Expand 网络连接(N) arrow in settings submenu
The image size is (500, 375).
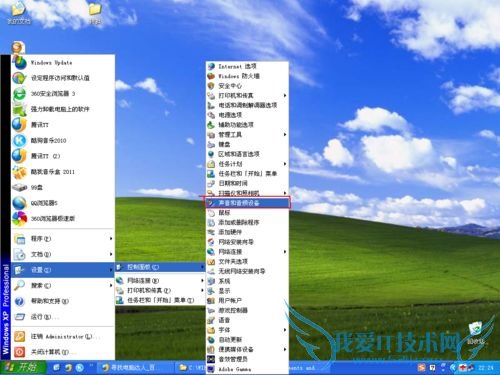tap(202, 281)
